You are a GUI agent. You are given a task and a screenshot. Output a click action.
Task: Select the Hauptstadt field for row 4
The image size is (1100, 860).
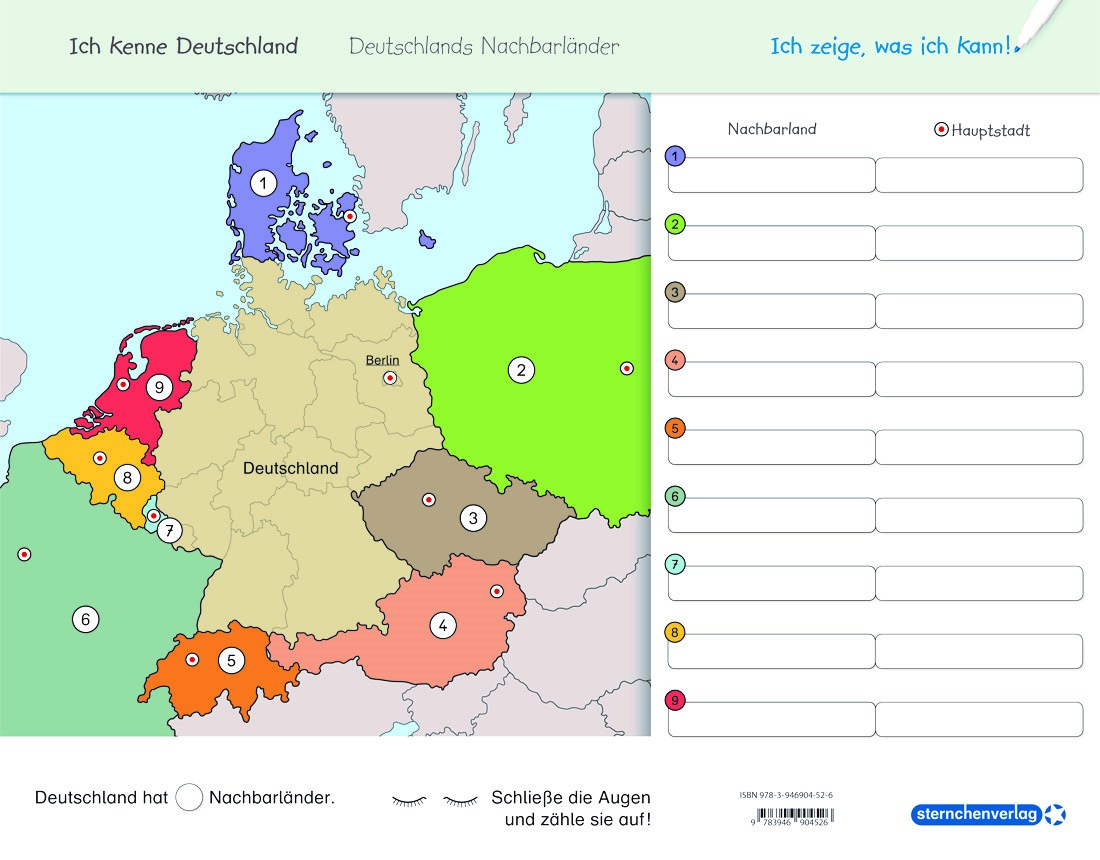click(979, 379)
